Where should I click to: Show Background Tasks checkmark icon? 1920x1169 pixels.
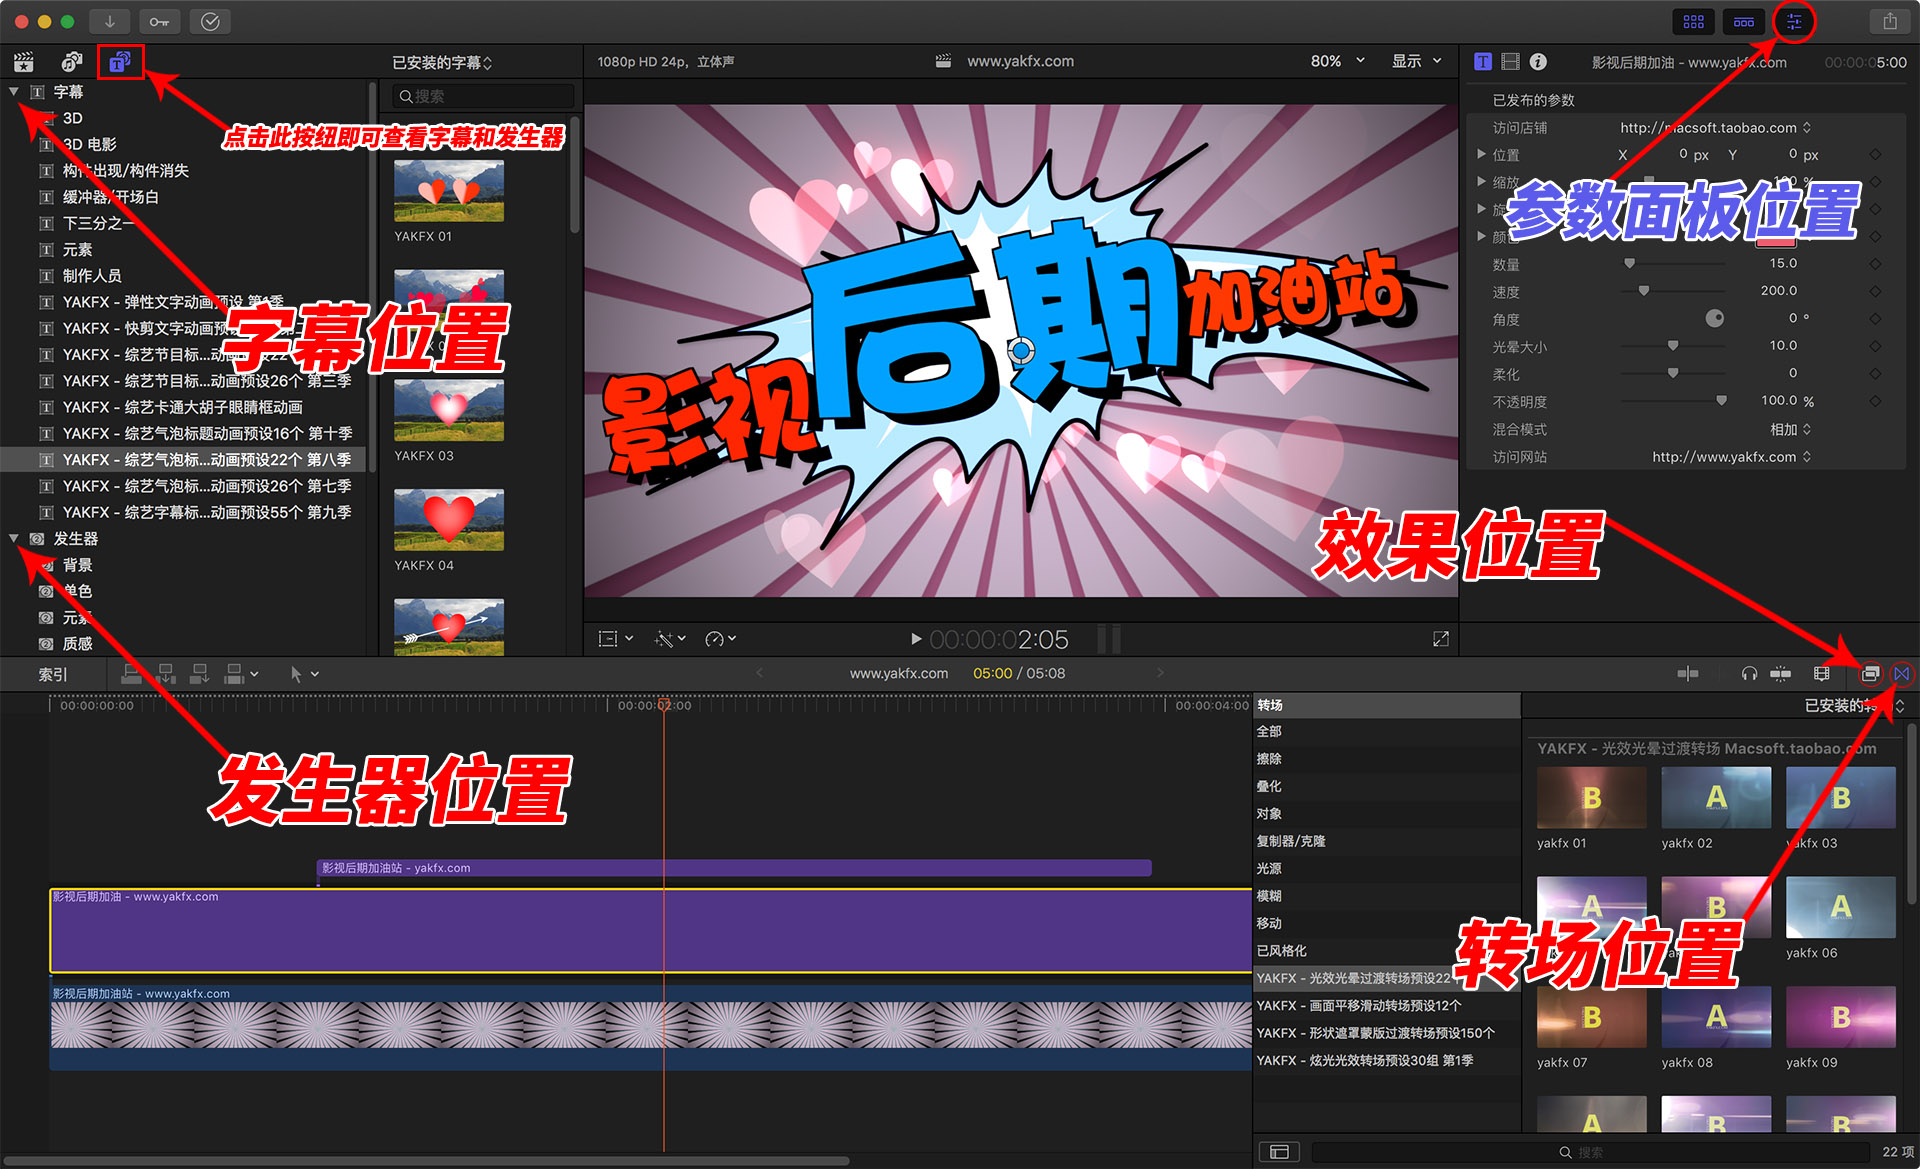(210, 21)
